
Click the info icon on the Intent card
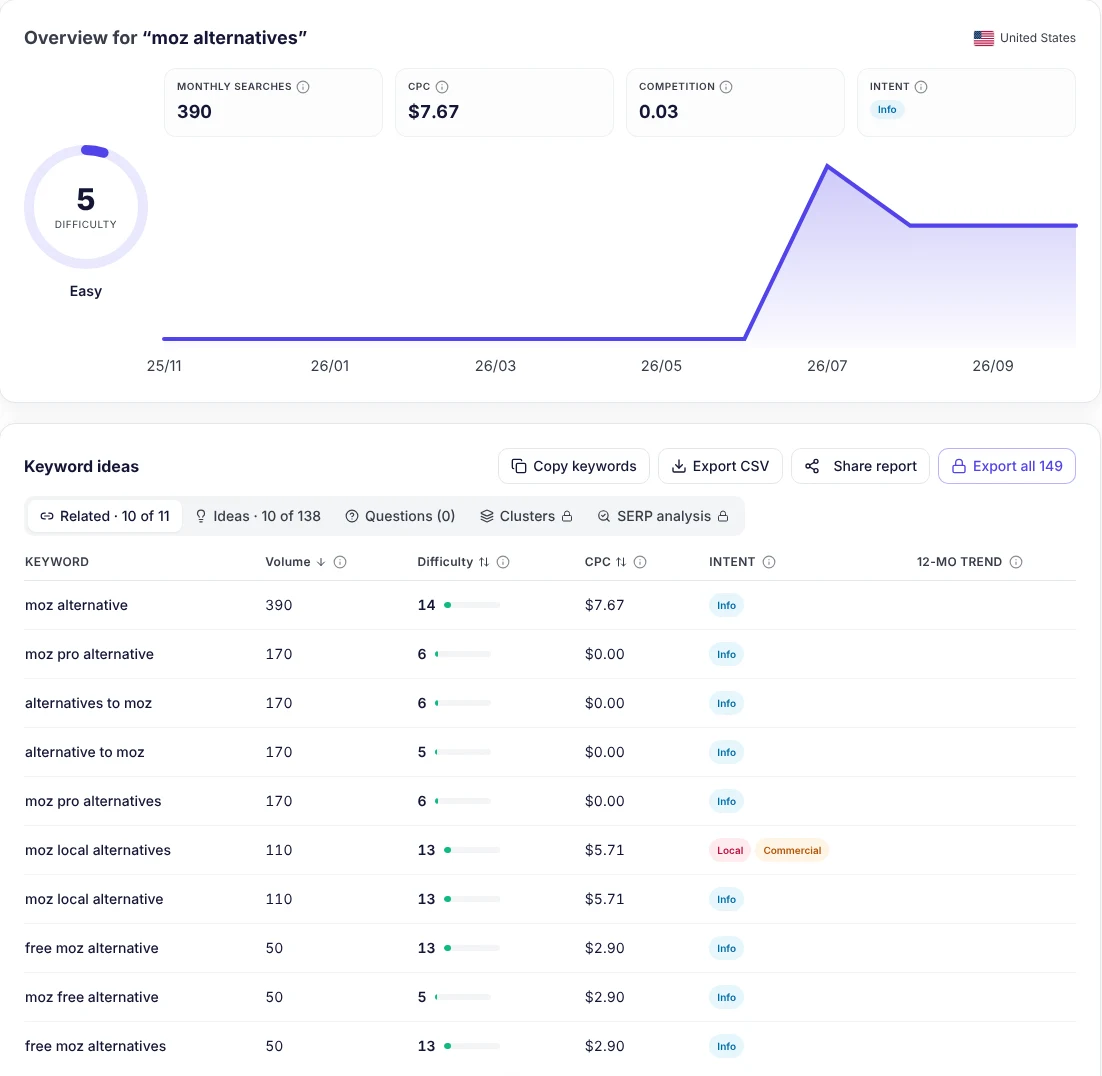pos(921,86)
